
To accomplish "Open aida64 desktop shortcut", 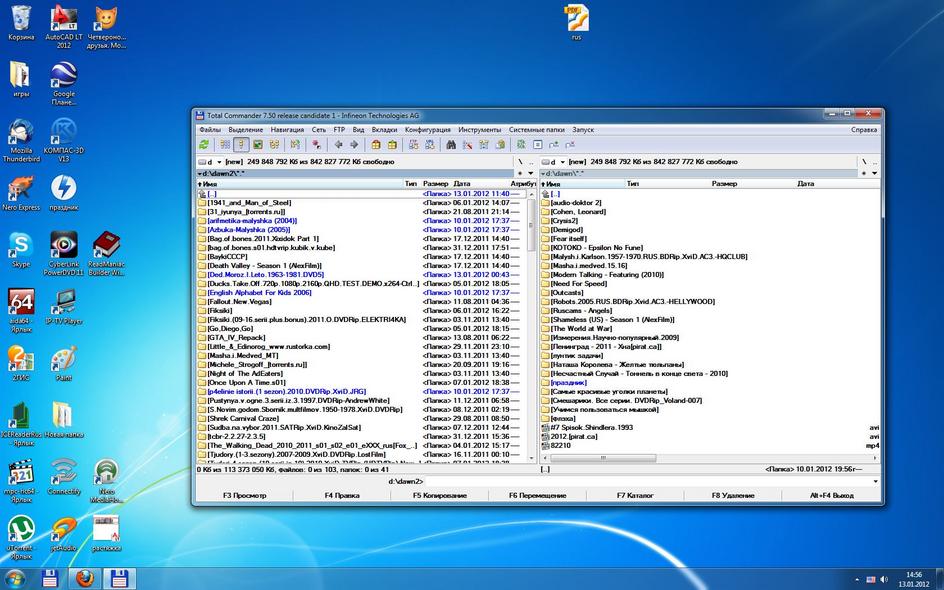I will 21,311.
